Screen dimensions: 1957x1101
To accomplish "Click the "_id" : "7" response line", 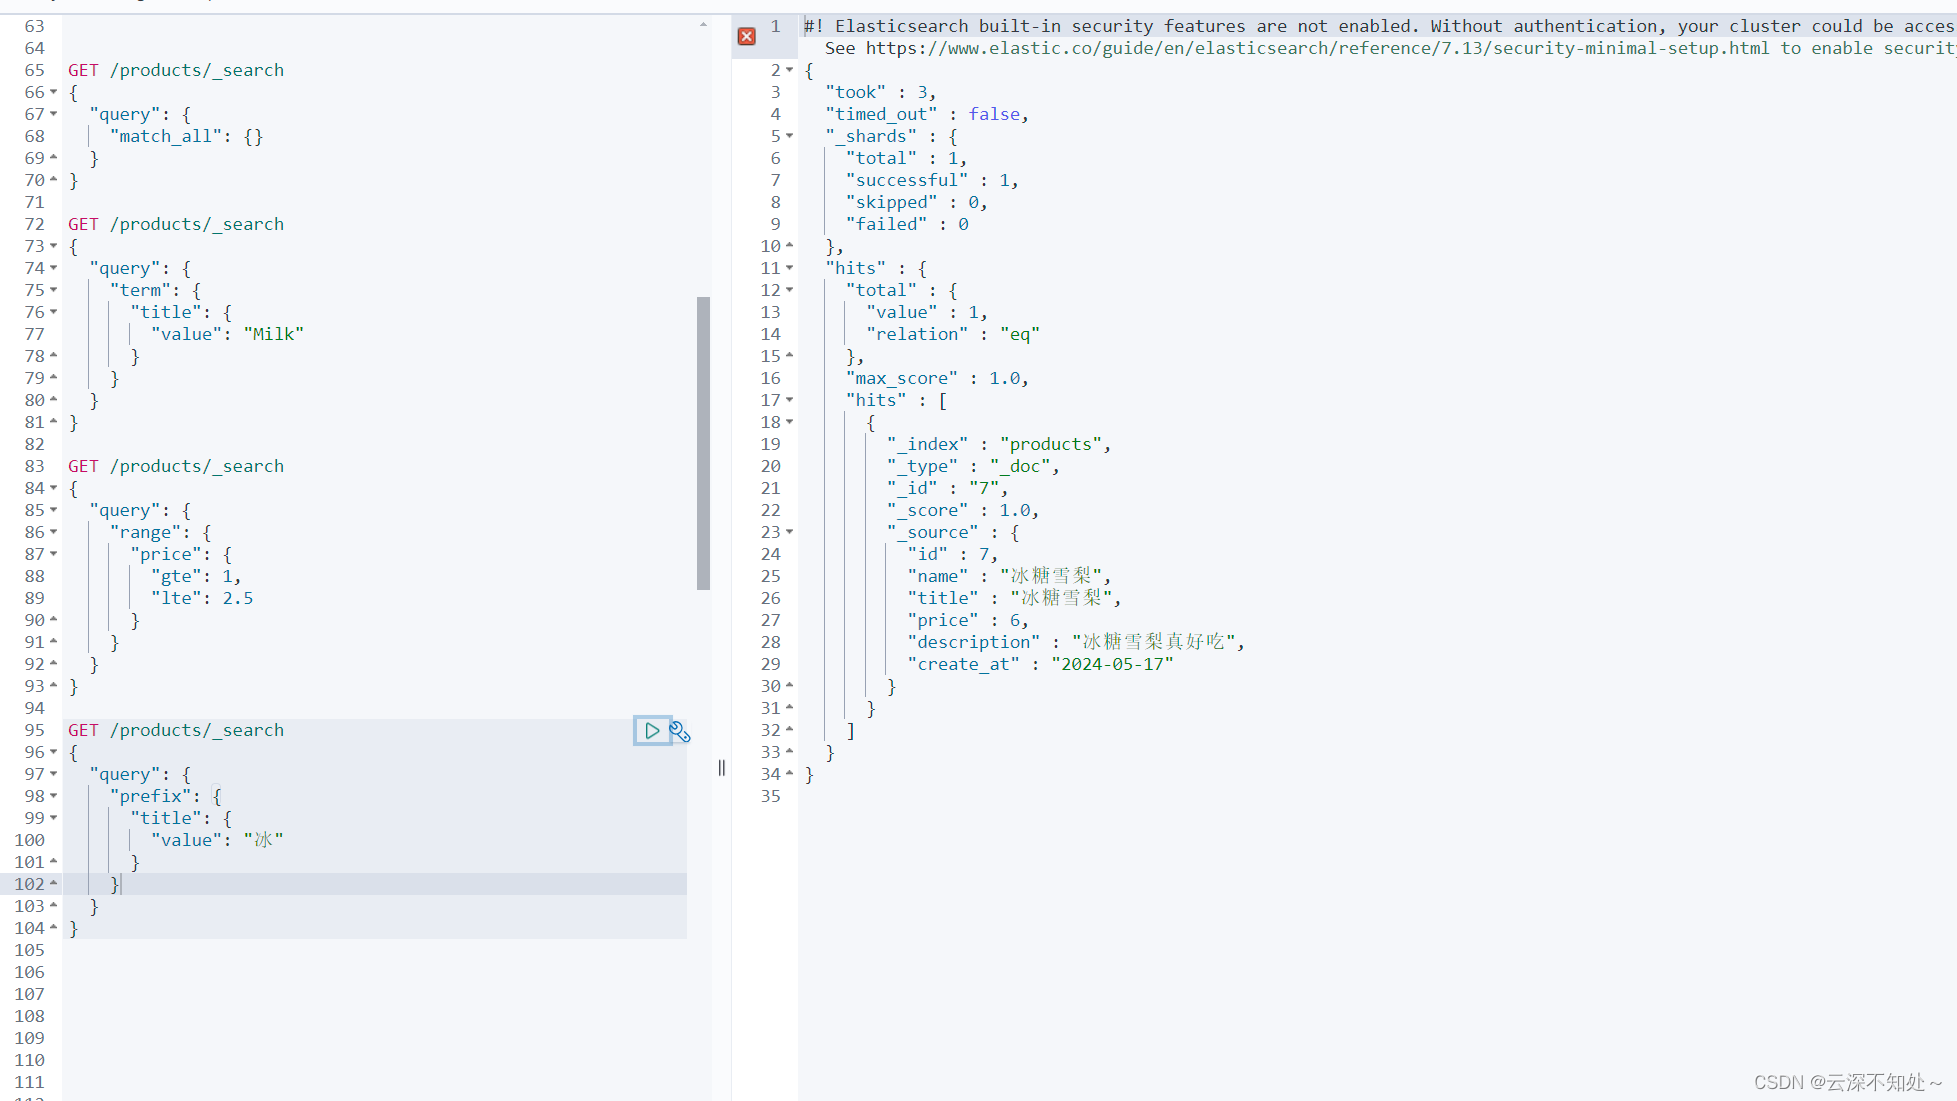I will pos(947,488).
